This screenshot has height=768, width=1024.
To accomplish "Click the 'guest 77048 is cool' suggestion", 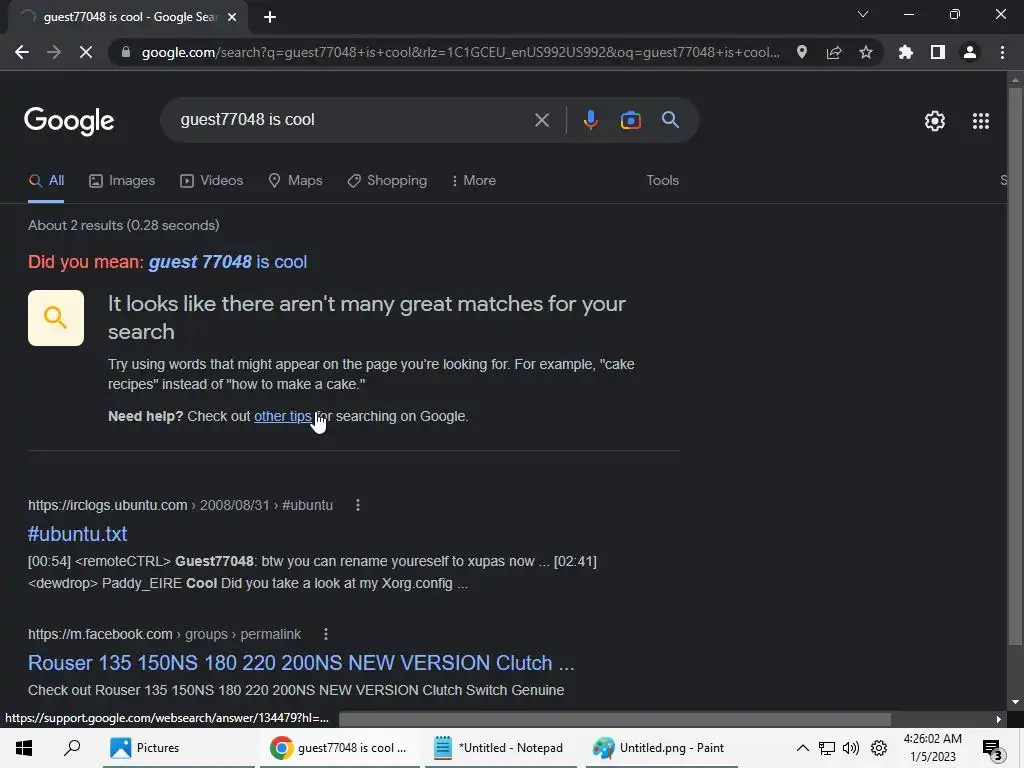I will (x=228, y=262).
